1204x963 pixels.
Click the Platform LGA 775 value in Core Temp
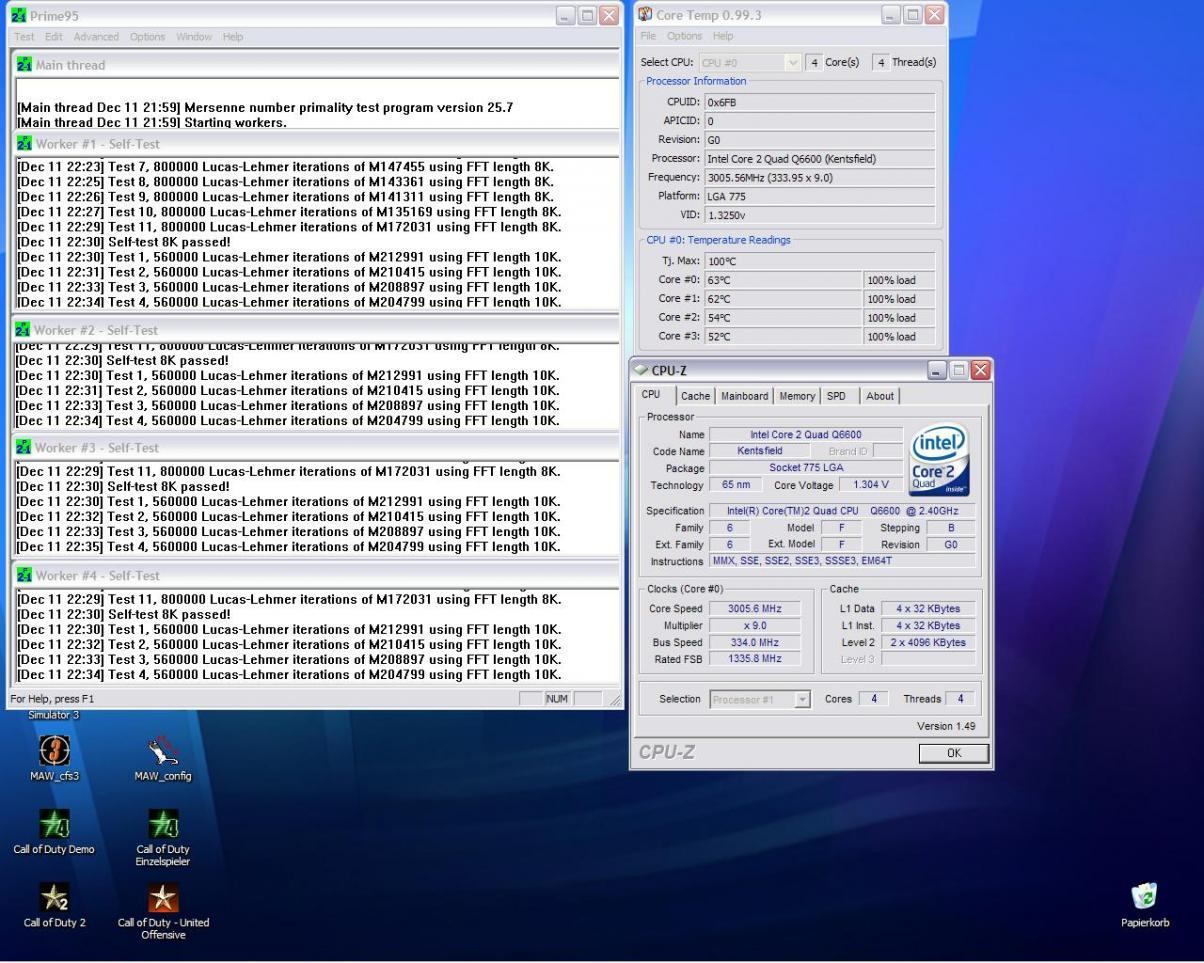[820, 197]
